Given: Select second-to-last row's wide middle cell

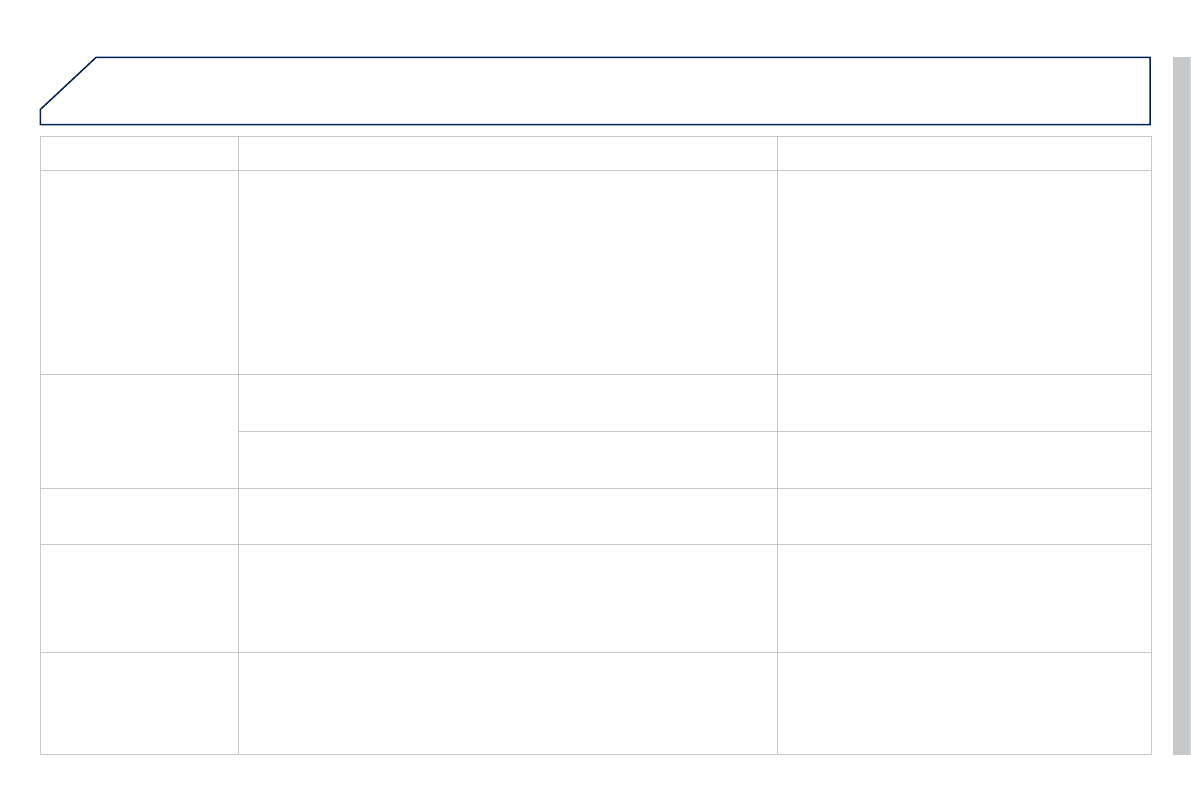Looking at the screenshot, I should (507, 598).
